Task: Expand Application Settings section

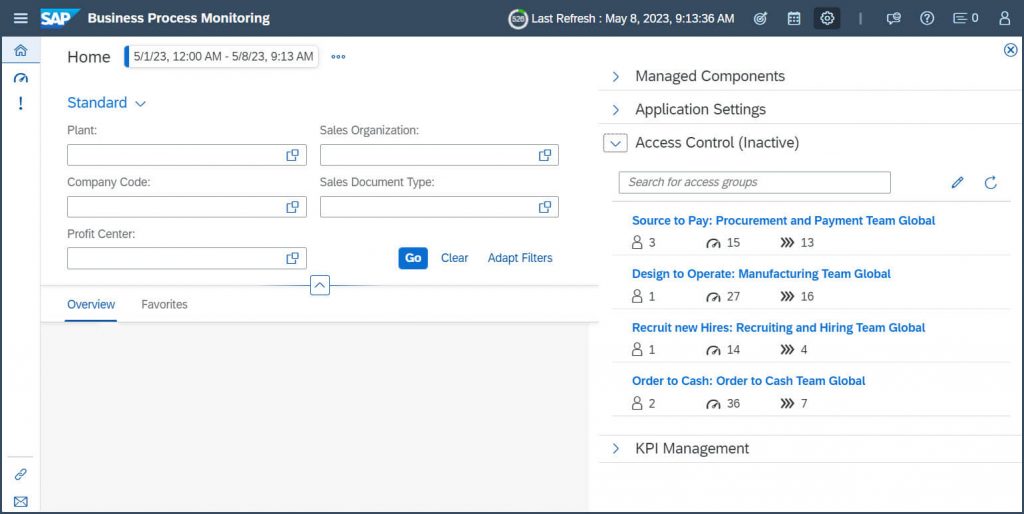Action: click(615, 110)
